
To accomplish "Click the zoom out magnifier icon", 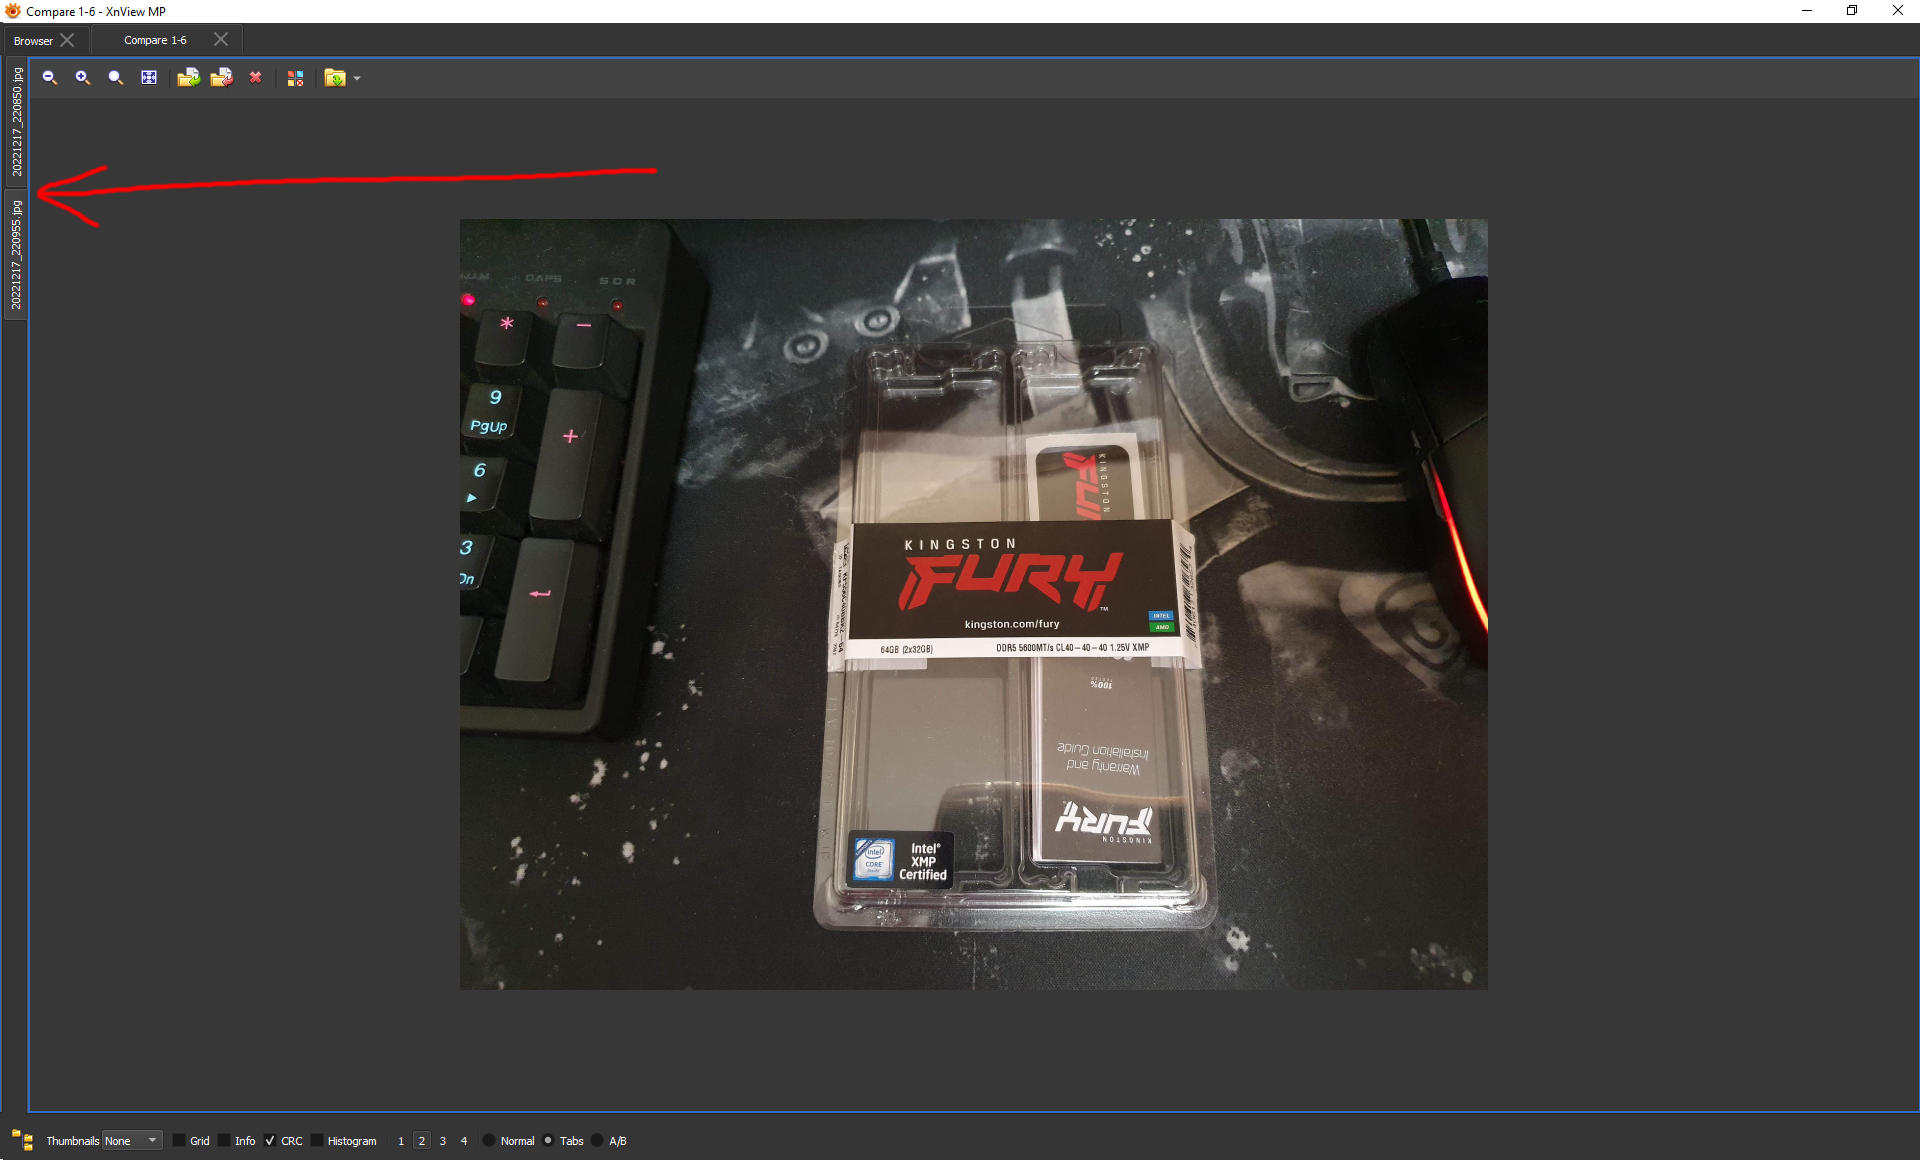I will pyautogui.click(x=50, y=78).
